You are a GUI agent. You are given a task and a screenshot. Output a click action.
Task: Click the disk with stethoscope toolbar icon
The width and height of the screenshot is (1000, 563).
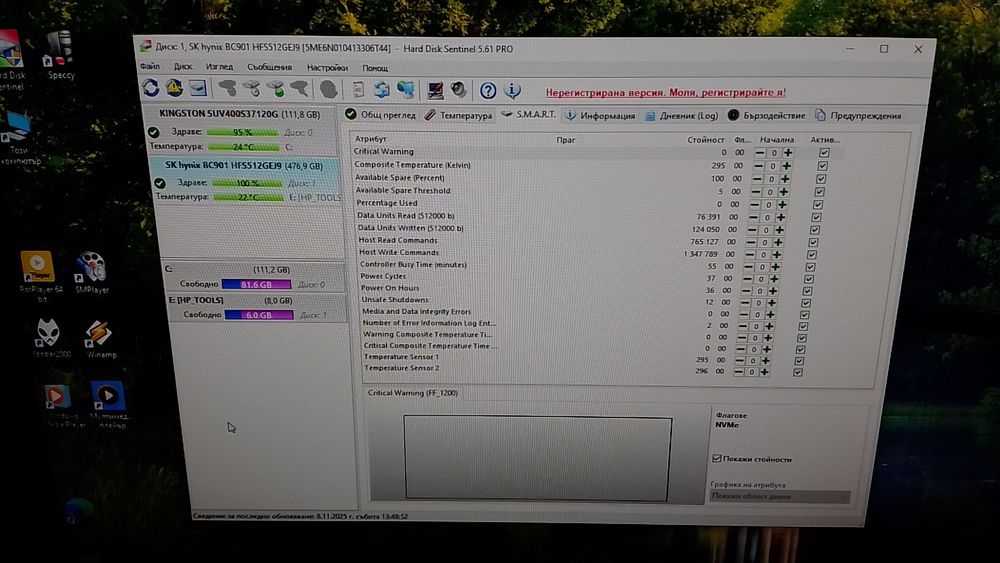pos(251,89)
